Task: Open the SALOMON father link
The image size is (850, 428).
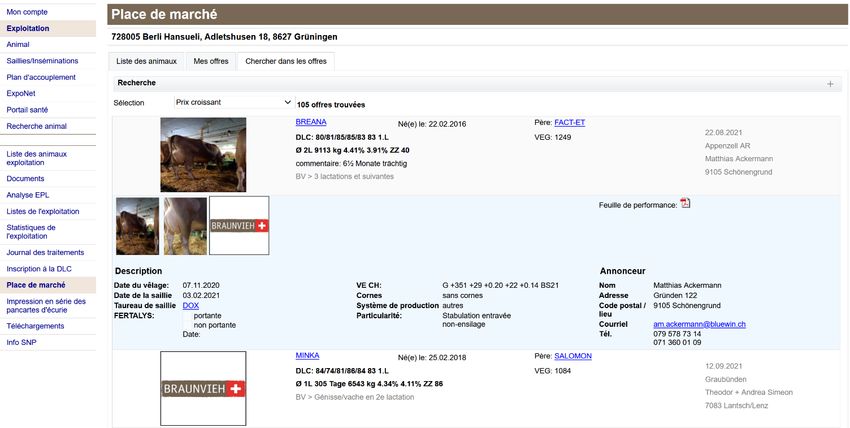Action: [573, 356]
